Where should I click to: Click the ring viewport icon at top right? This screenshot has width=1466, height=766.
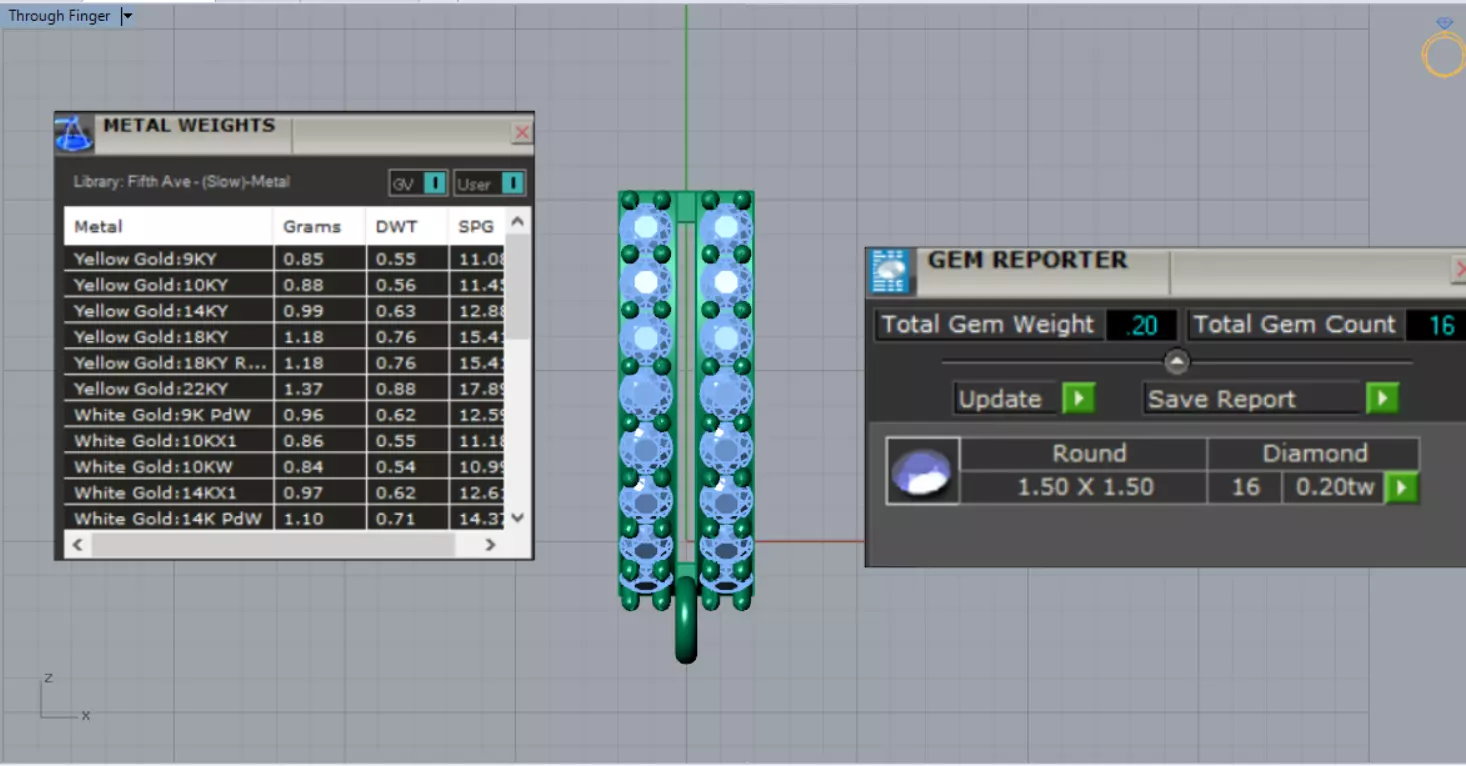point(1444,48)
